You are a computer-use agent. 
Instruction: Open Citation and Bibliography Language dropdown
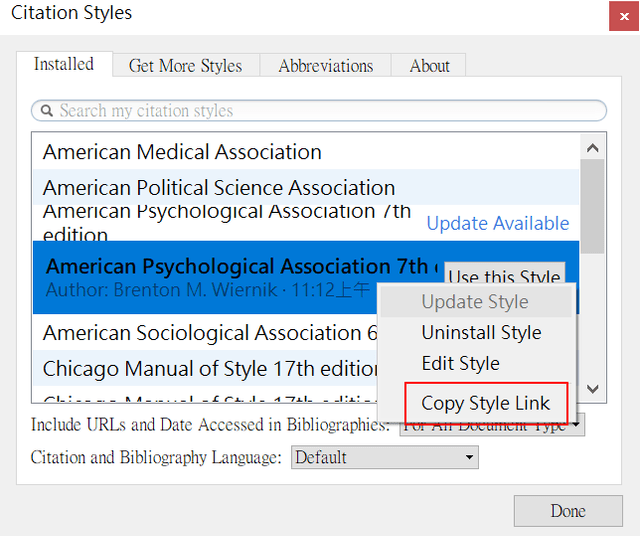point(384,457)
